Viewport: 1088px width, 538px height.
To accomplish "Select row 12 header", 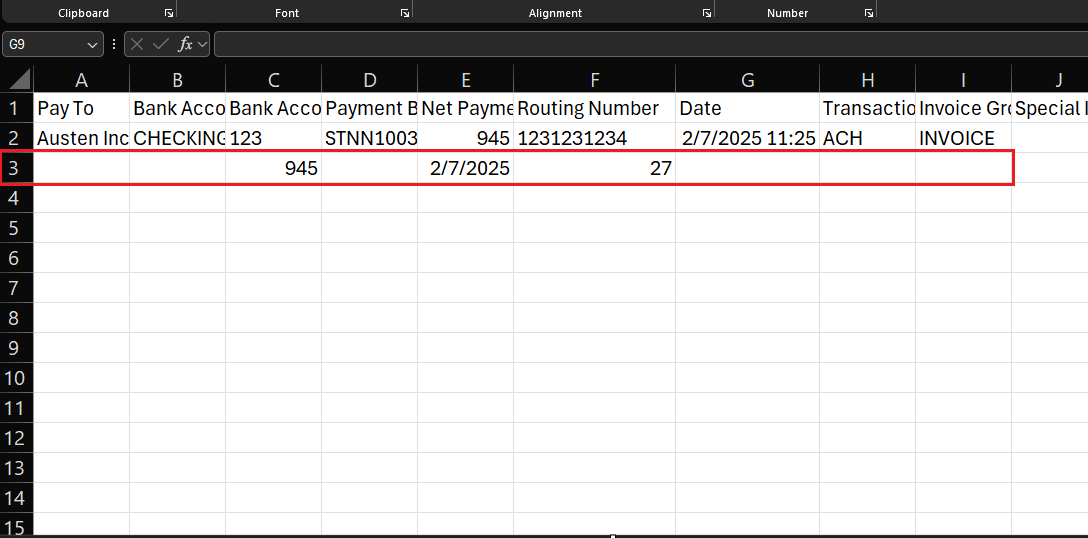I will click(17, 437).
